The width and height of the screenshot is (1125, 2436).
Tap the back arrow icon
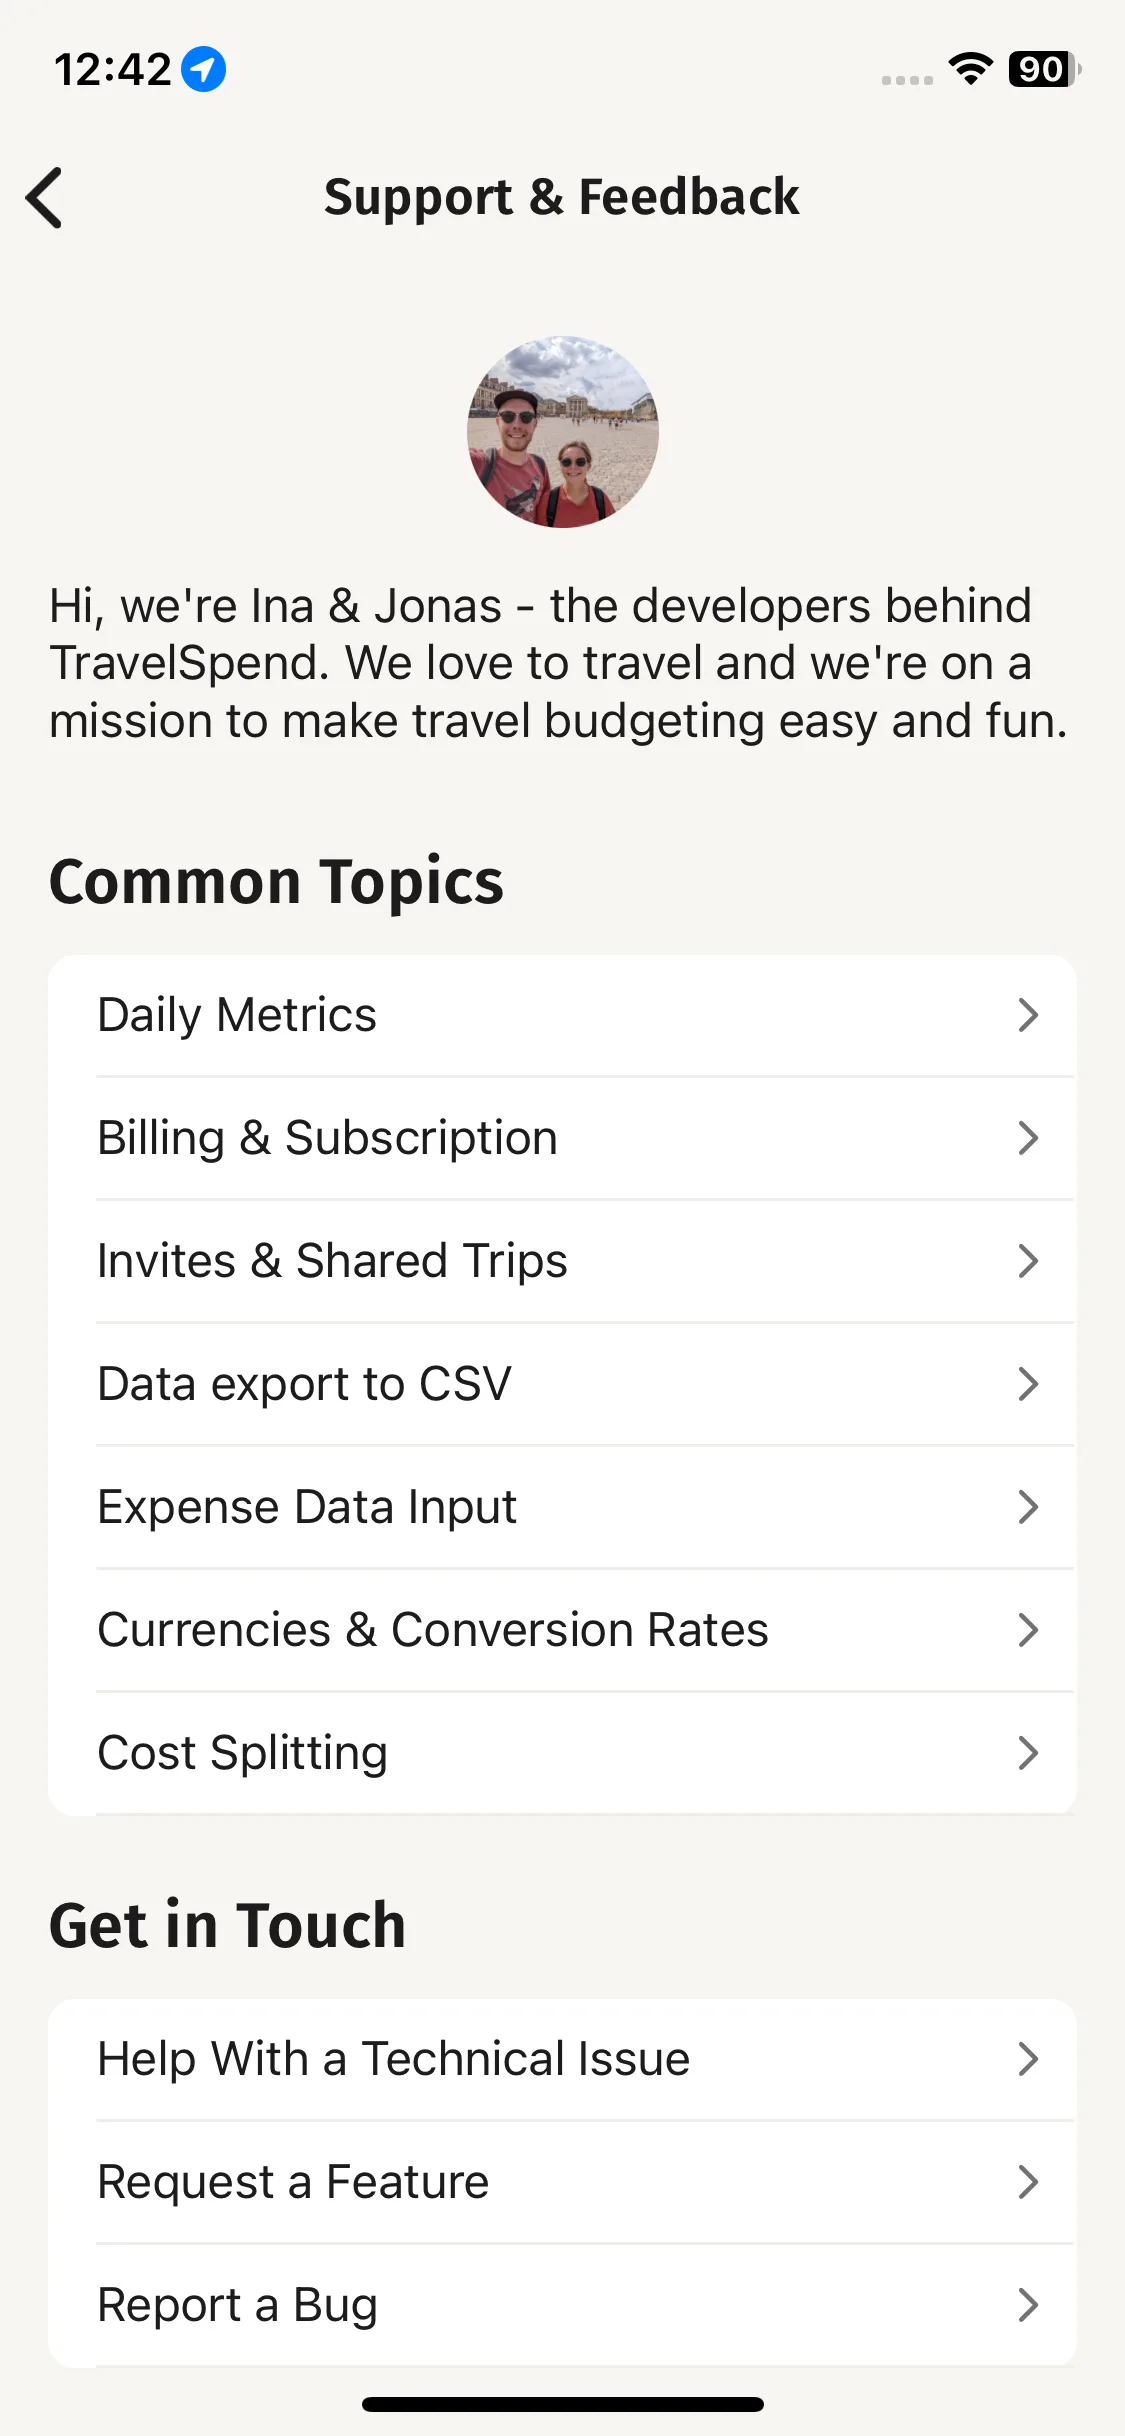point(44,198)
